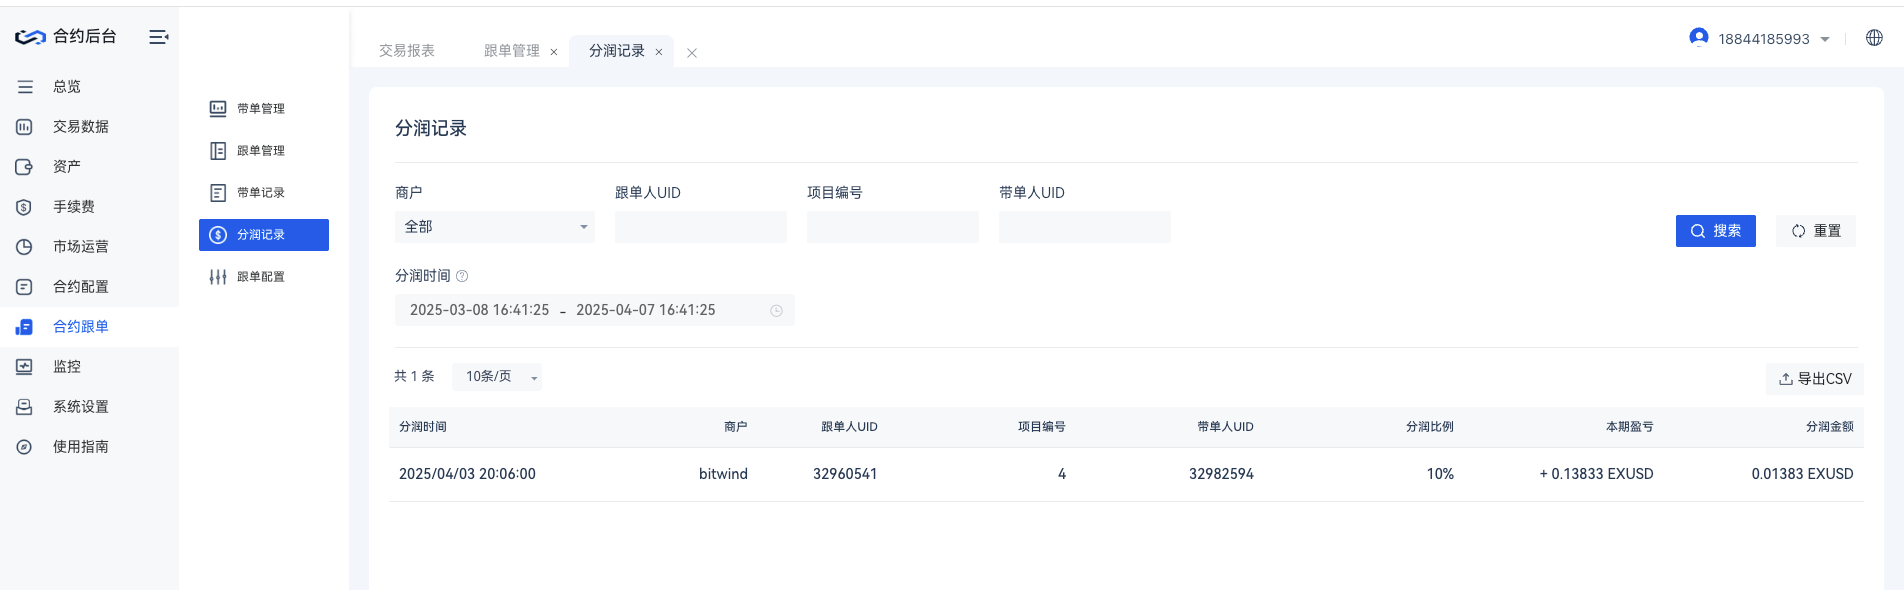Close the 跟单管理 tab
Screen dimensions: 1904x590
[554, 52]
